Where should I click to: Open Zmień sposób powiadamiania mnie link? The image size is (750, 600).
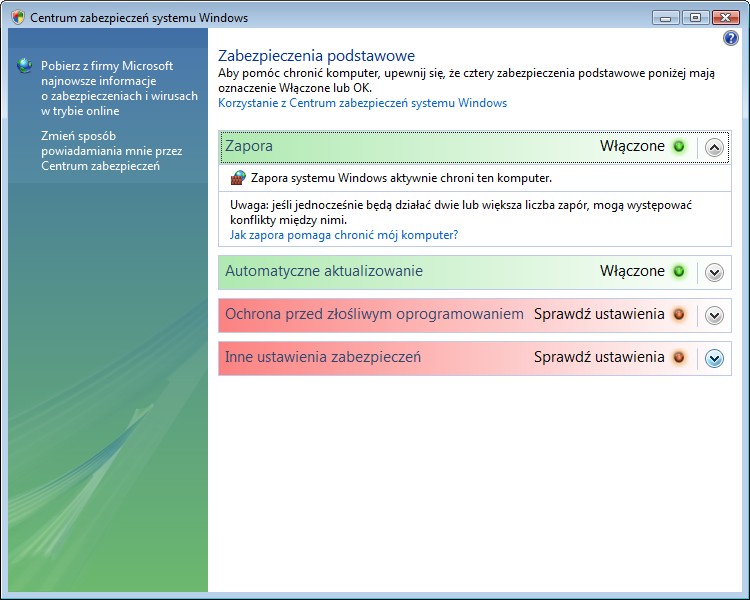point(111,151)
